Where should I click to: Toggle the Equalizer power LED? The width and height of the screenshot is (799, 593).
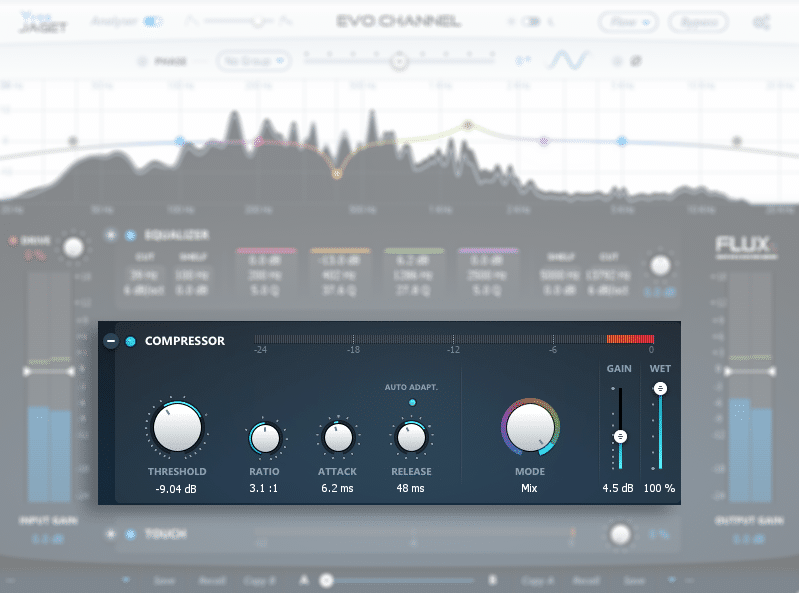click(x=130, y=235)
